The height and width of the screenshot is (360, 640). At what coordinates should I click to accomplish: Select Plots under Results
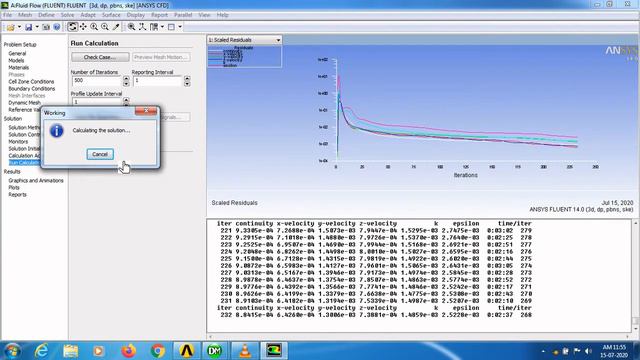click(x=14, y=188)
